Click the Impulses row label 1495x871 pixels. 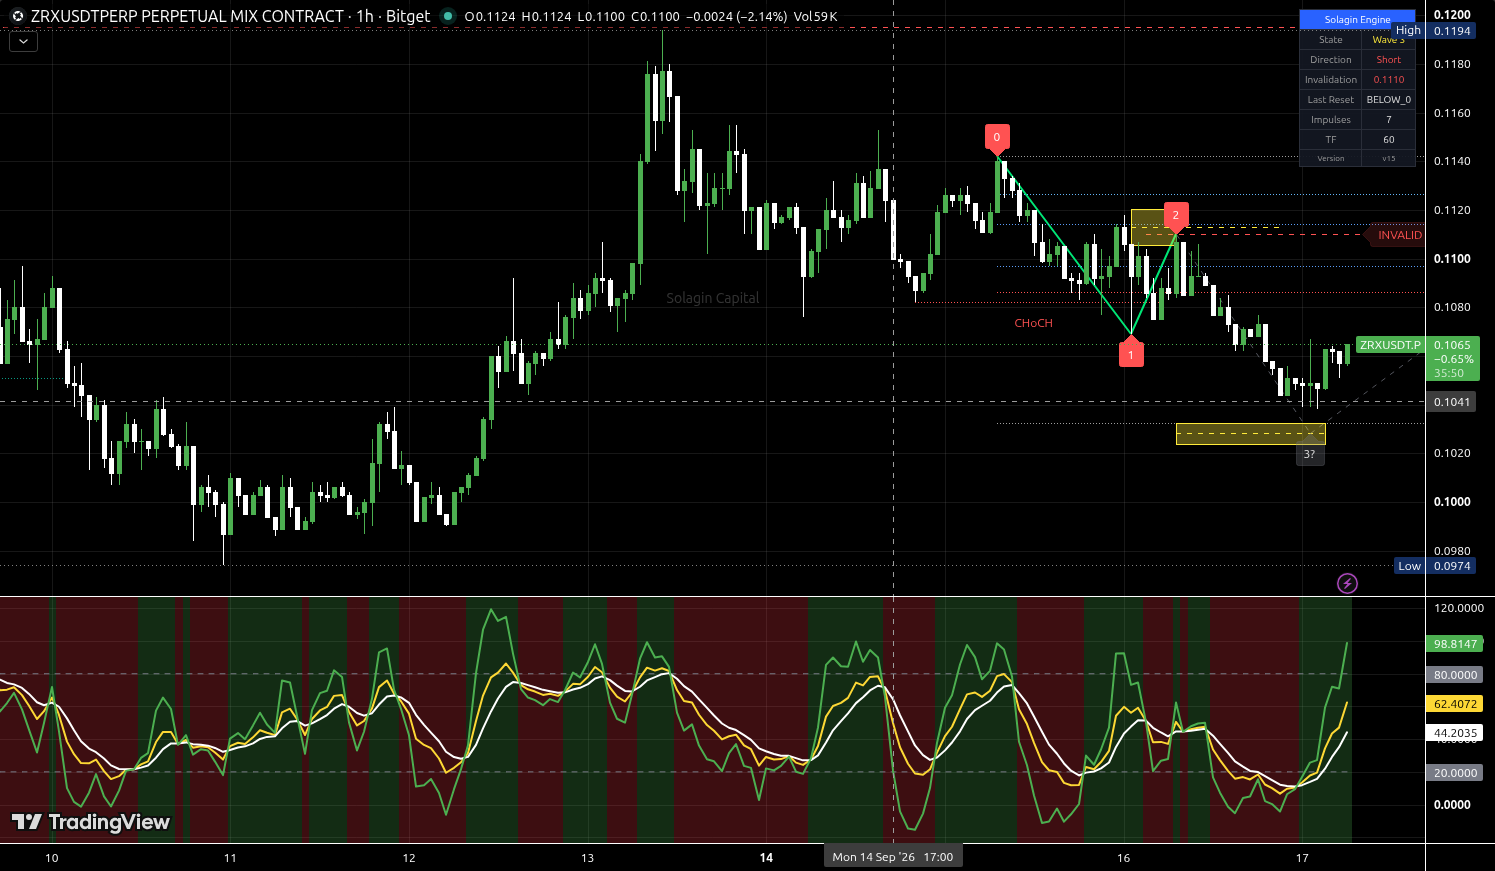coord(1330,120)
